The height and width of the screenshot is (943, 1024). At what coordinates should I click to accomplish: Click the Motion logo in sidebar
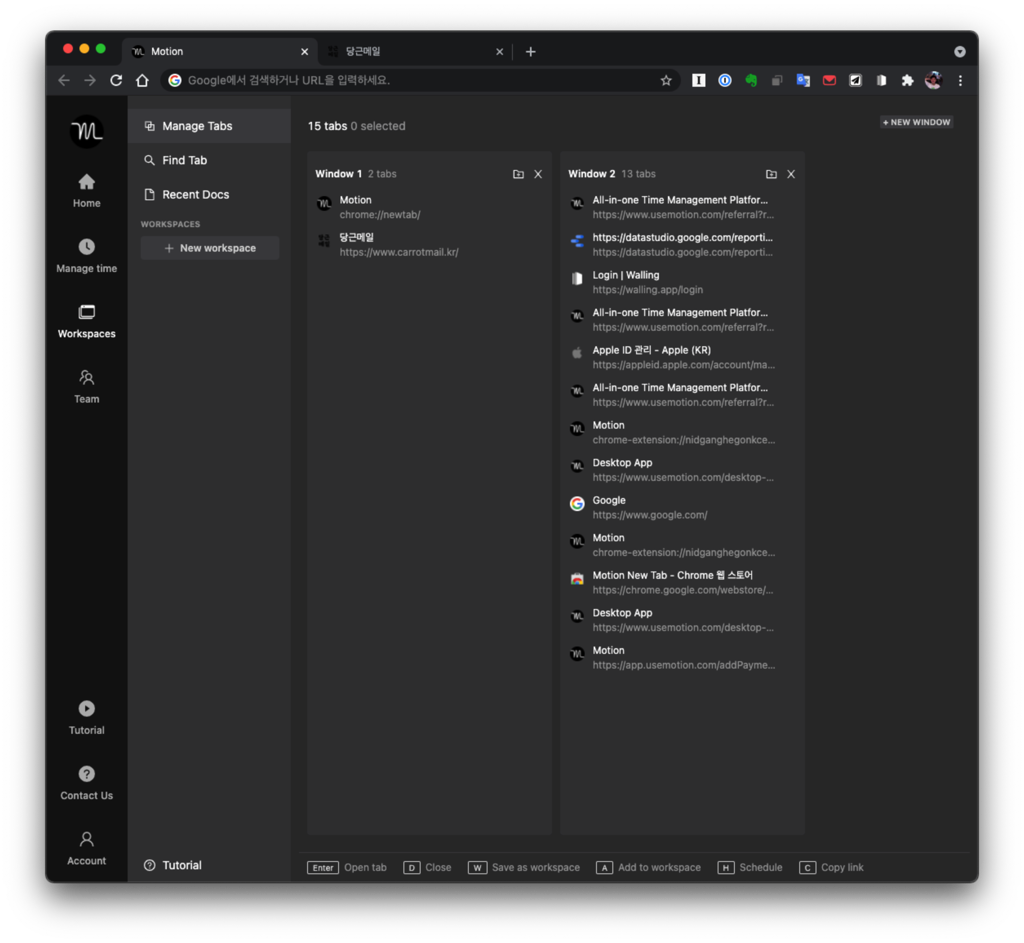[86, 131]
